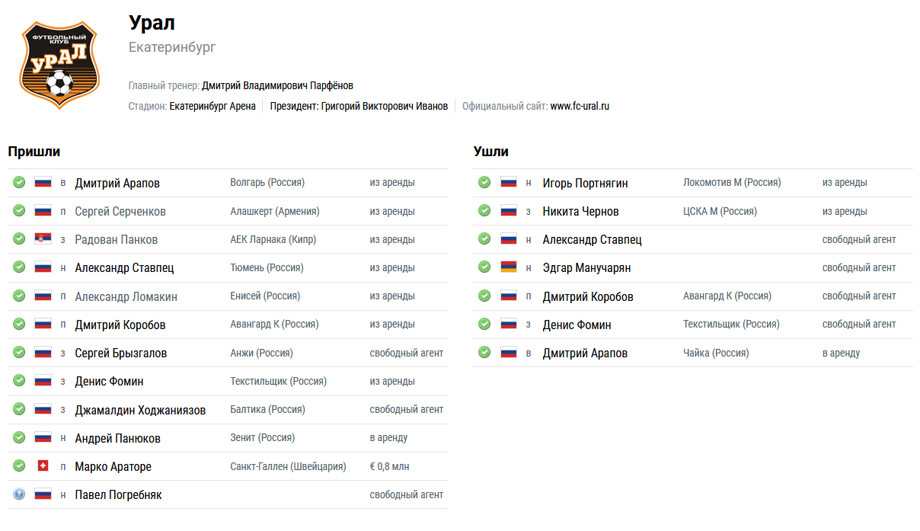Click the Пришли section heading
Image resolution: width=920 pixels, height=531 pixels.
click(x=34, y=151)
